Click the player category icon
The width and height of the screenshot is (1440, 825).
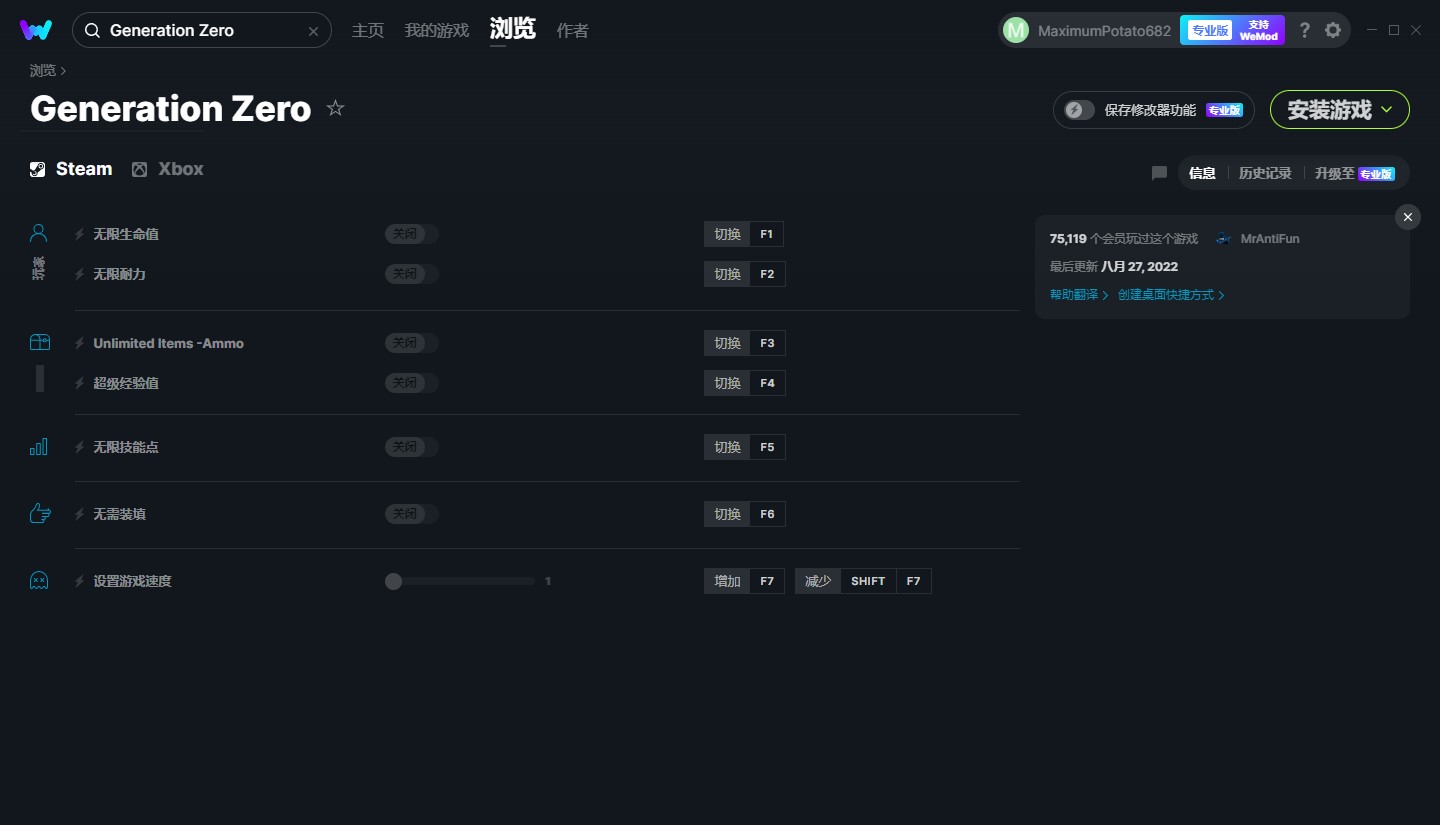tap(39, 233)
